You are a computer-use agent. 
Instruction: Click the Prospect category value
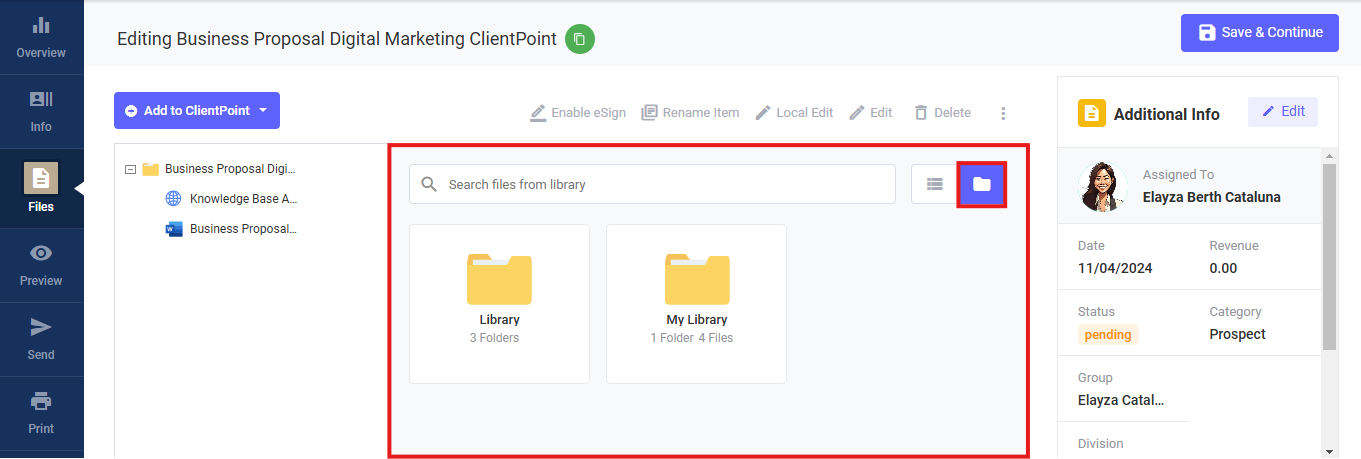[1237, 334]
